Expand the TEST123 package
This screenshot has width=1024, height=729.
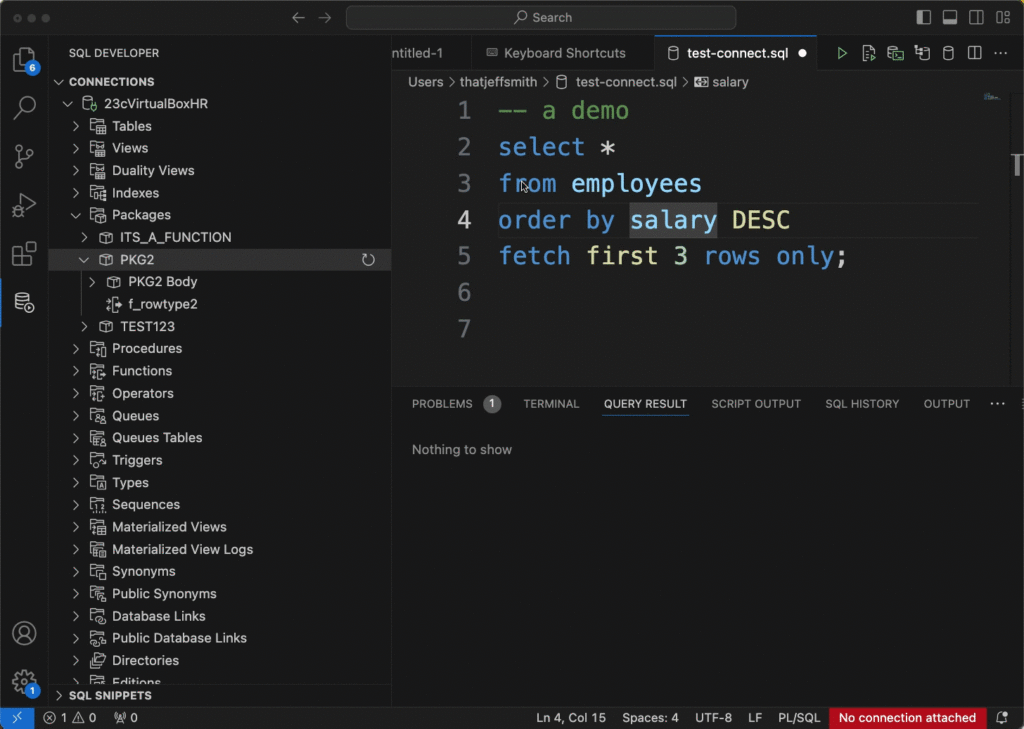(x=84, y=327)
